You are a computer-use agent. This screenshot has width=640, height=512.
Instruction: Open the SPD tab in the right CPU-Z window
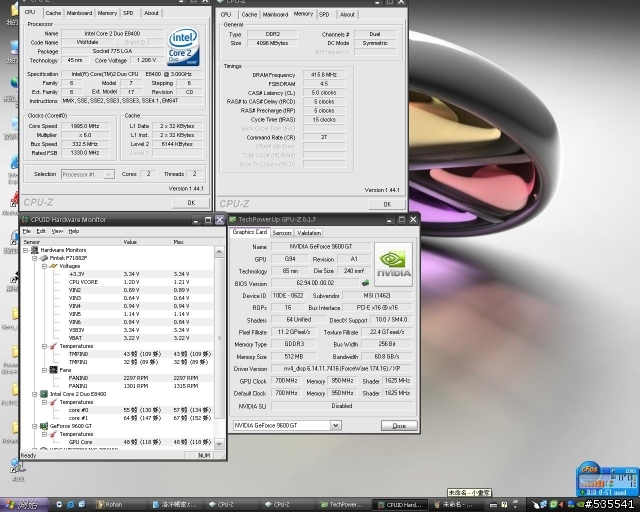324,14
